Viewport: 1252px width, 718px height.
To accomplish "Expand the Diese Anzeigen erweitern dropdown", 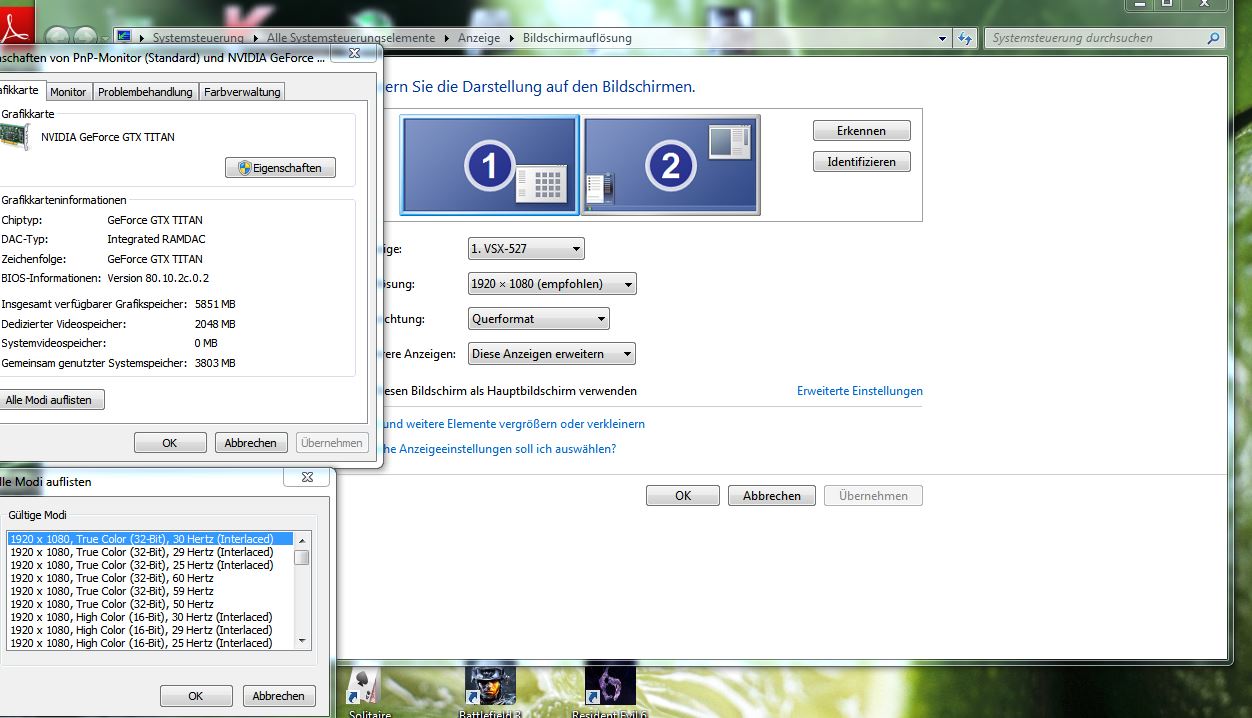I will pos(552,354).
